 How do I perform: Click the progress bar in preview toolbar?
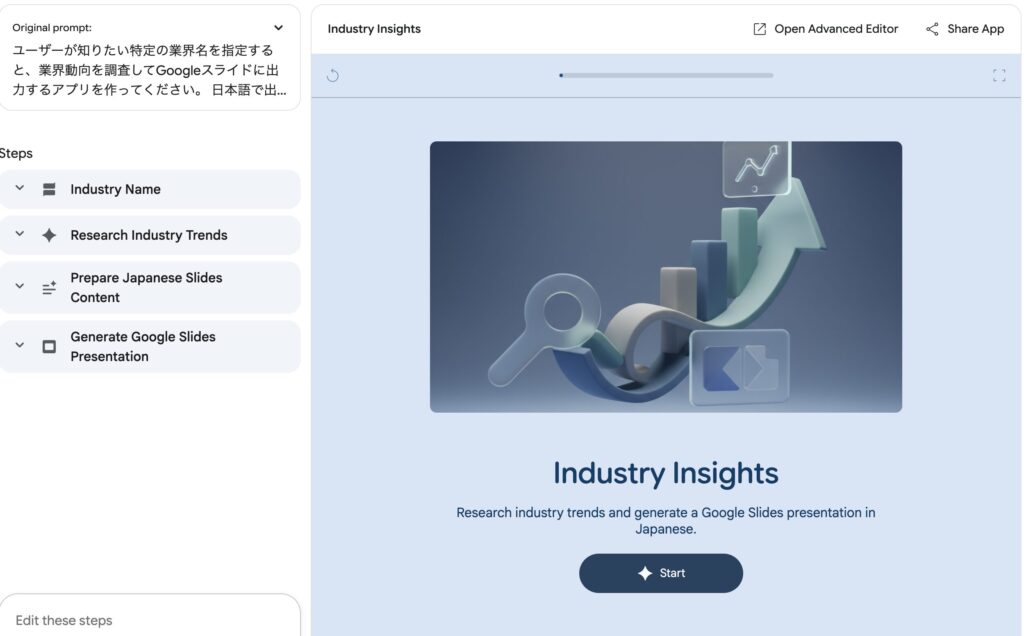pyautogui.click(x=666, y=75)
